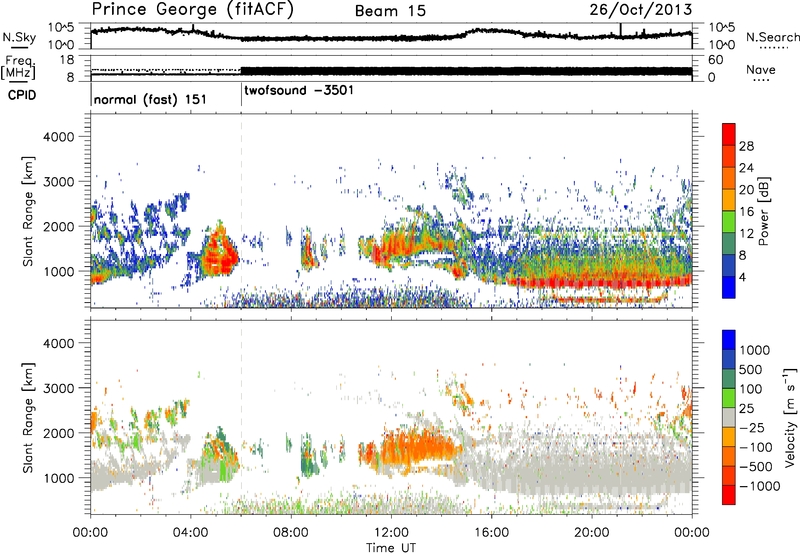Click the '28' power colorbar tick
The image size is (800, 554).
coord(746,146)
